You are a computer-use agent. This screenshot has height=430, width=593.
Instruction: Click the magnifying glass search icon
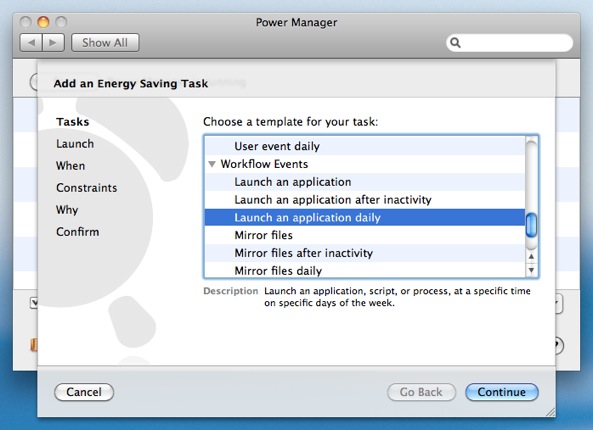pyautogui.click(x=455, y=43)
